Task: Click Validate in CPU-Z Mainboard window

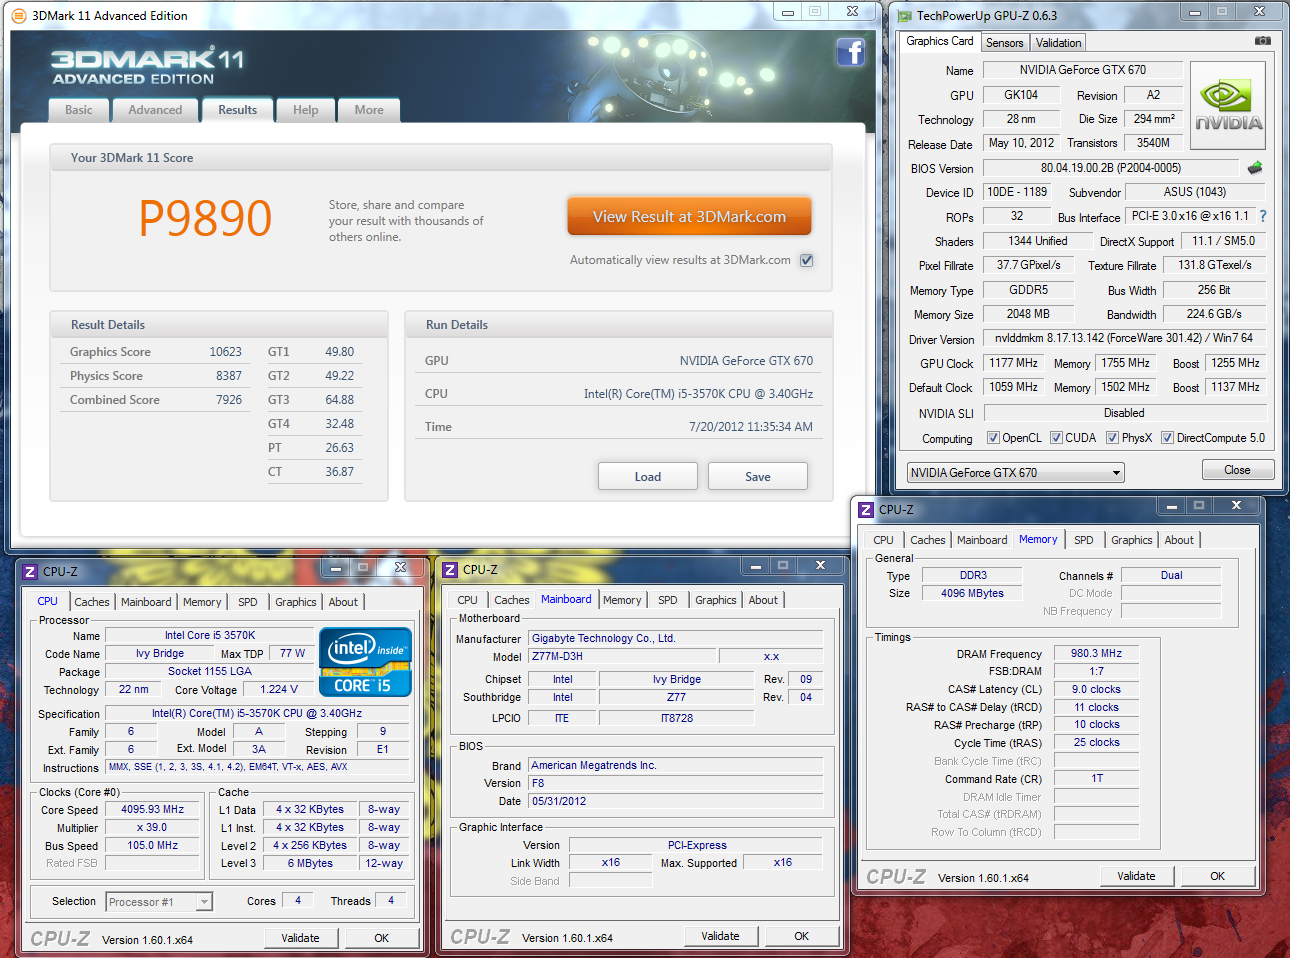Action: (720, 936)
